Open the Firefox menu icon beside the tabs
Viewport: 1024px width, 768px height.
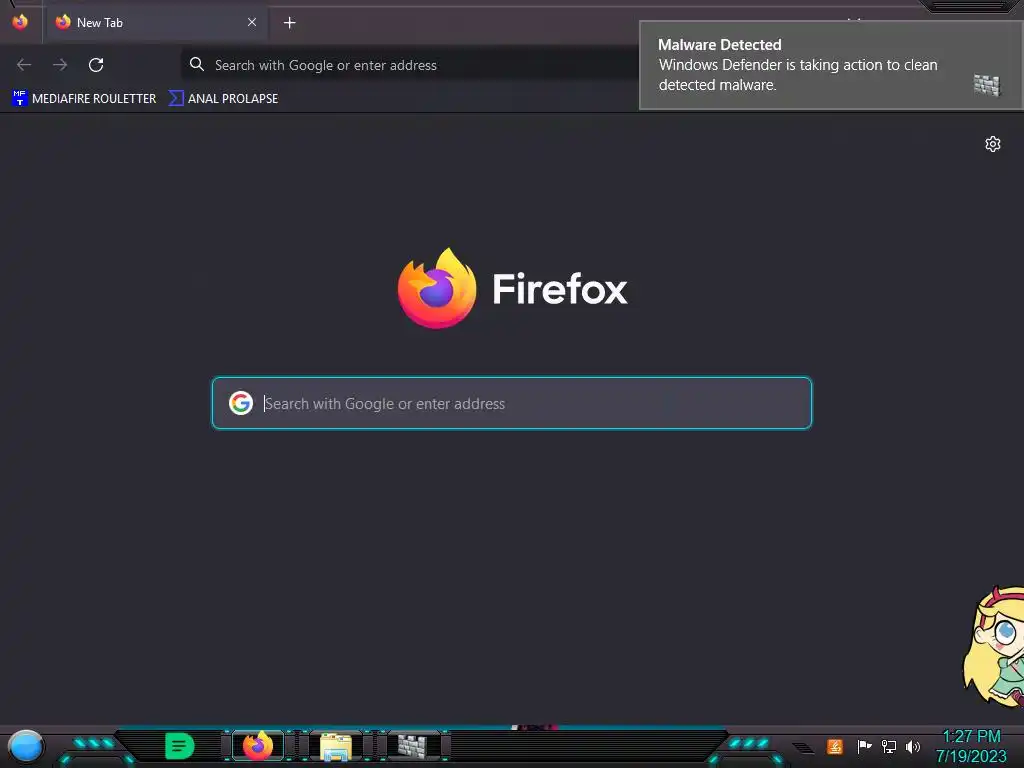click(x=20, y=22)
